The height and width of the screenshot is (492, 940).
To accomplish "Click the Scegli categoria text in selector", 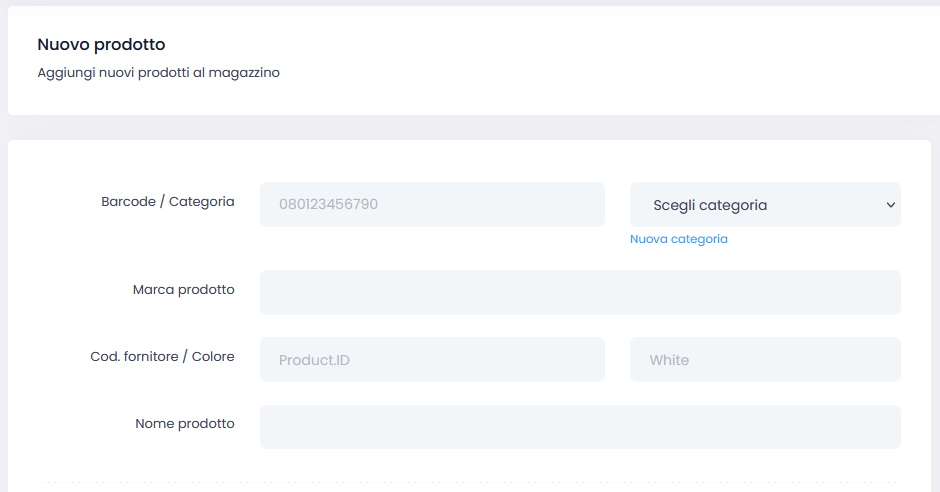I will [x=710, y=205].
